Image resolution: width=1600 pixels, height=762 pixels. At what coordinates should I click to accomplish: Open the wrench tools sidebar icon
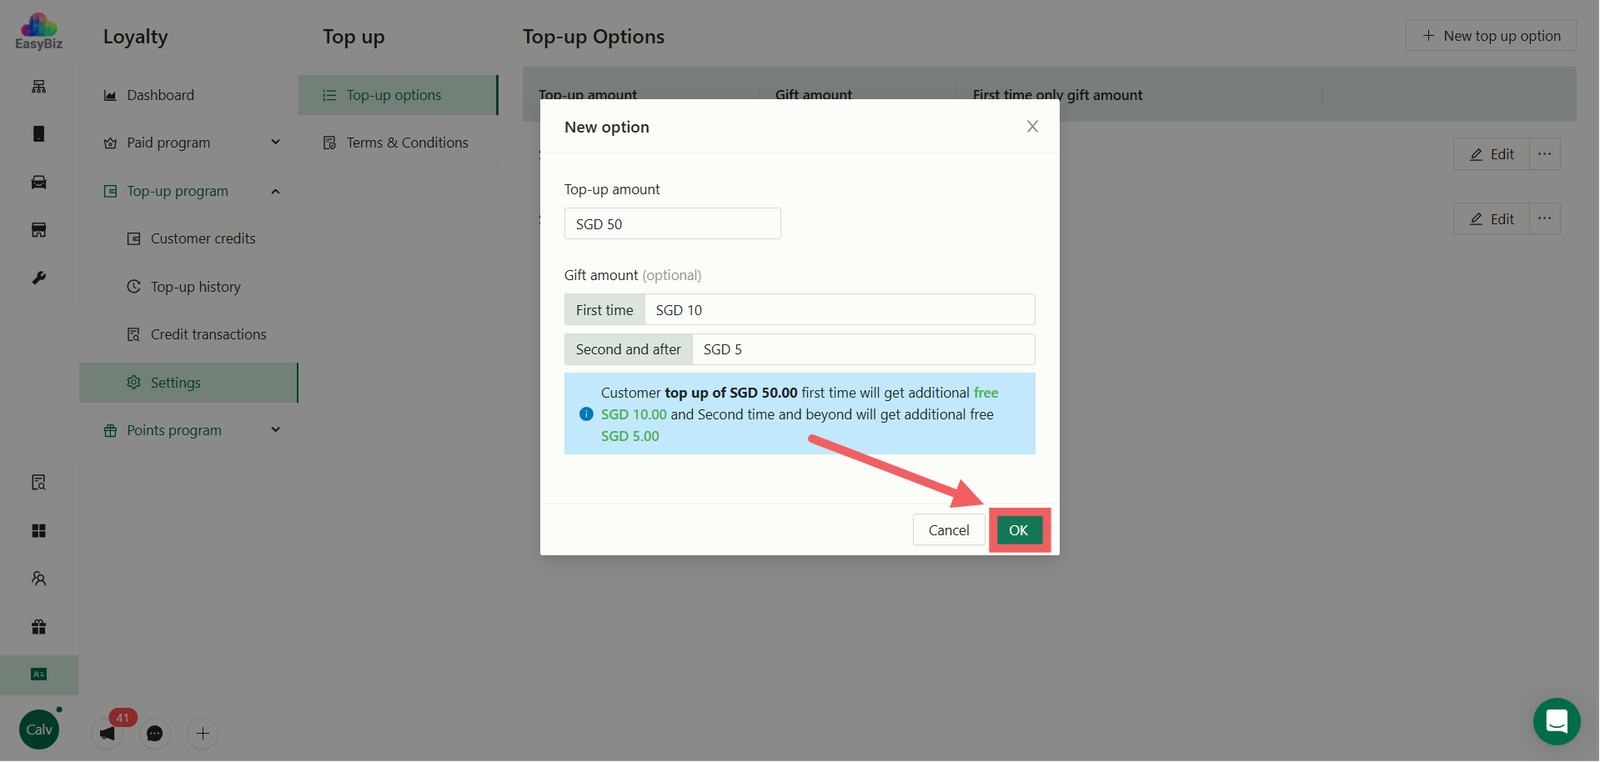[39, 278]
